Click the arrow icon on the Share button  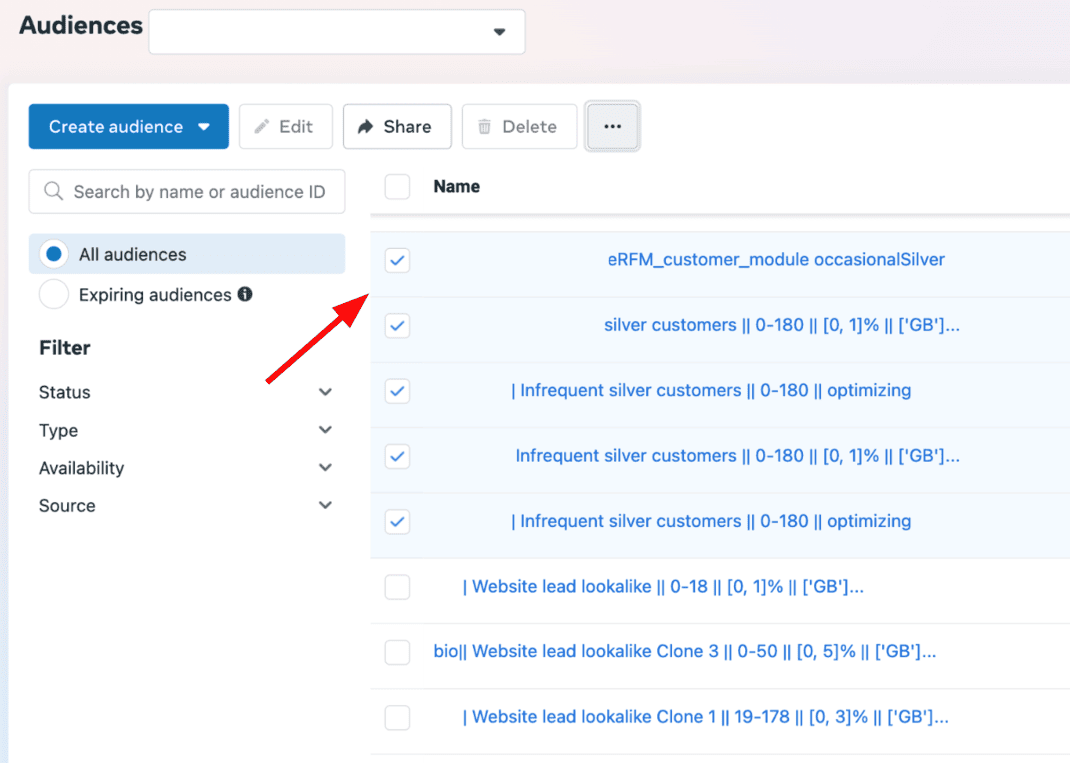[366, 126]
